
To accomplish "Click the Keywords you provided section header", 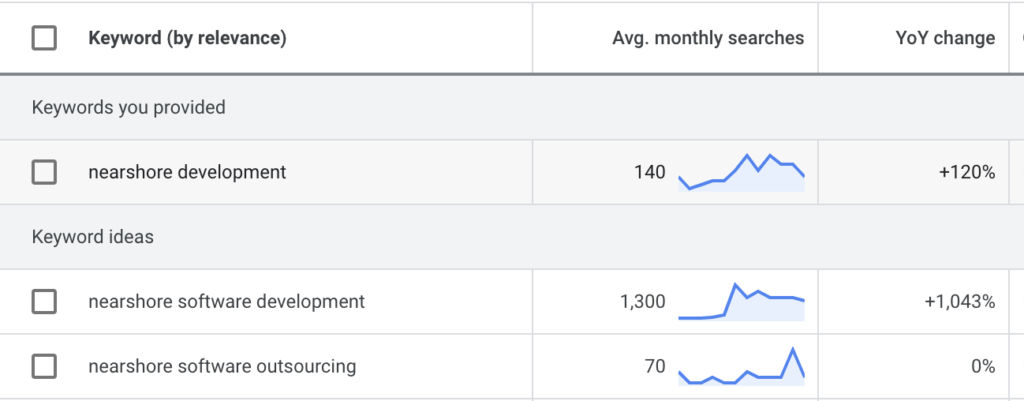I will coord(129,107).
